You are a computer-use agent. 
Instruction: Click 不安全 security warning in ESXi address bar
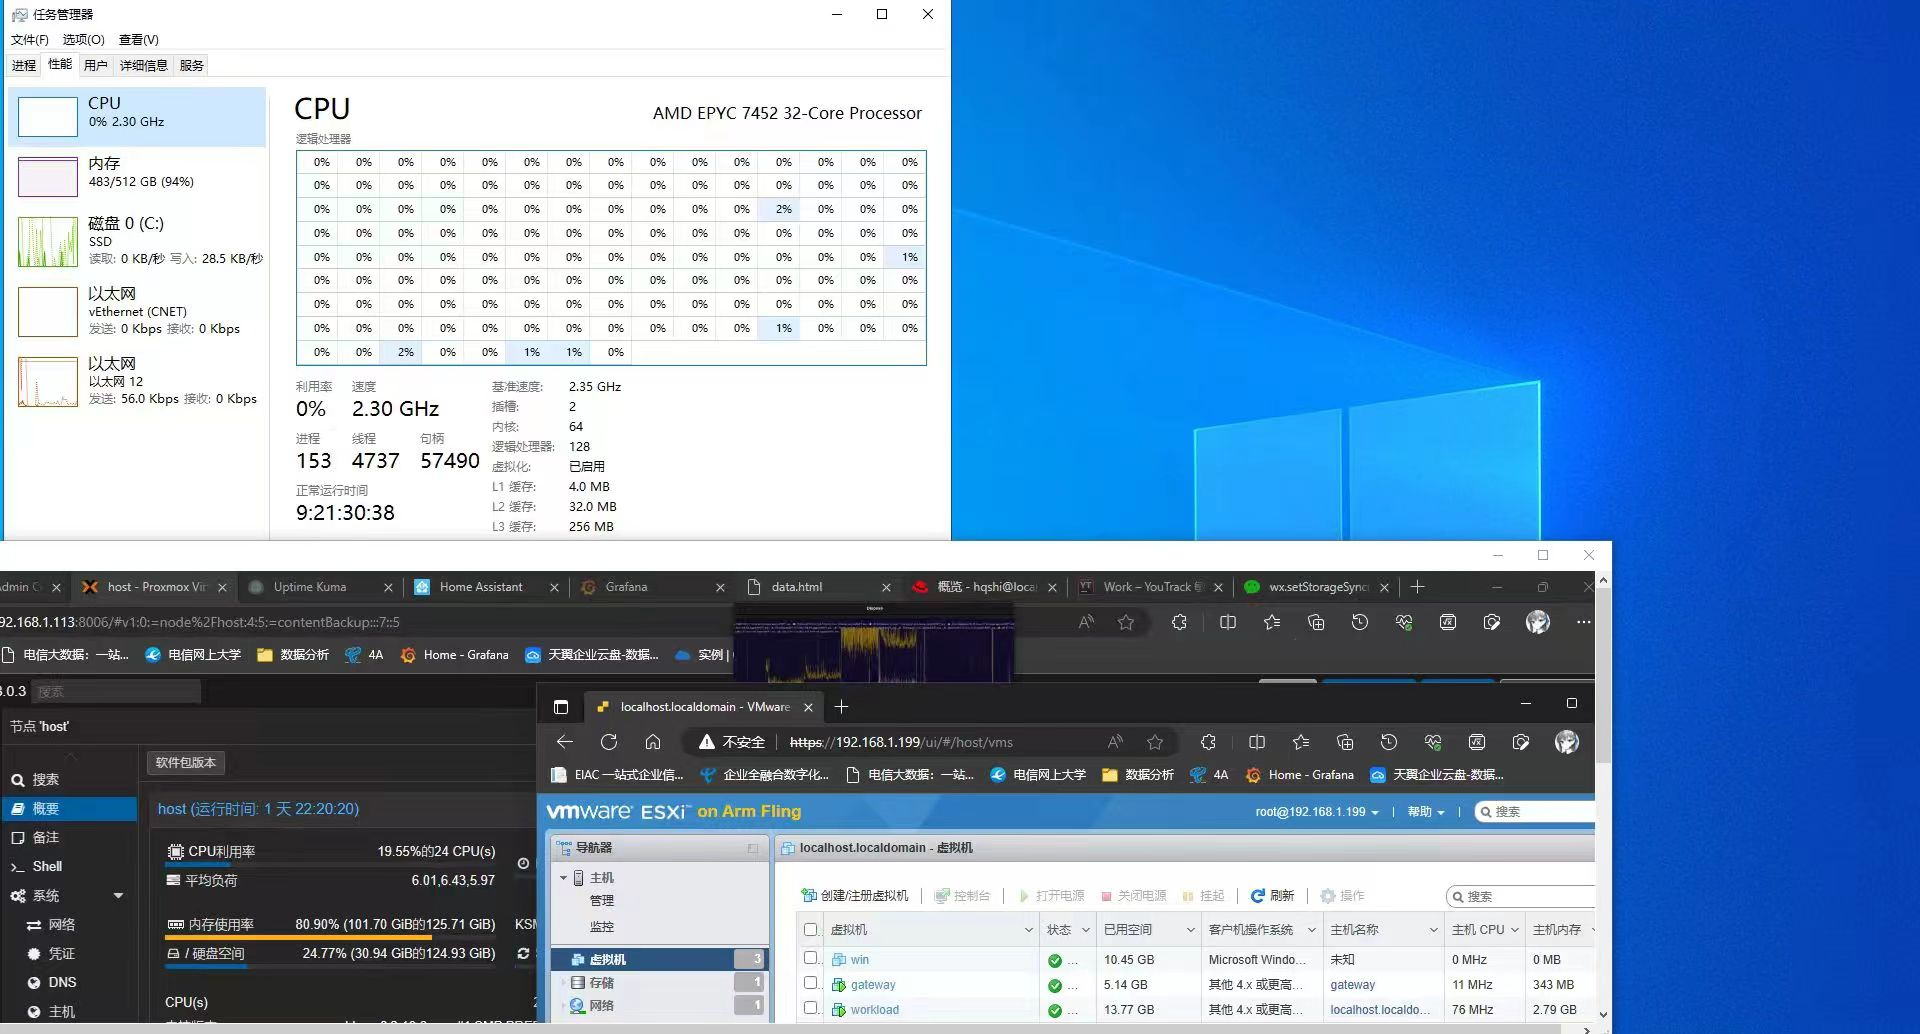(732, 742)
